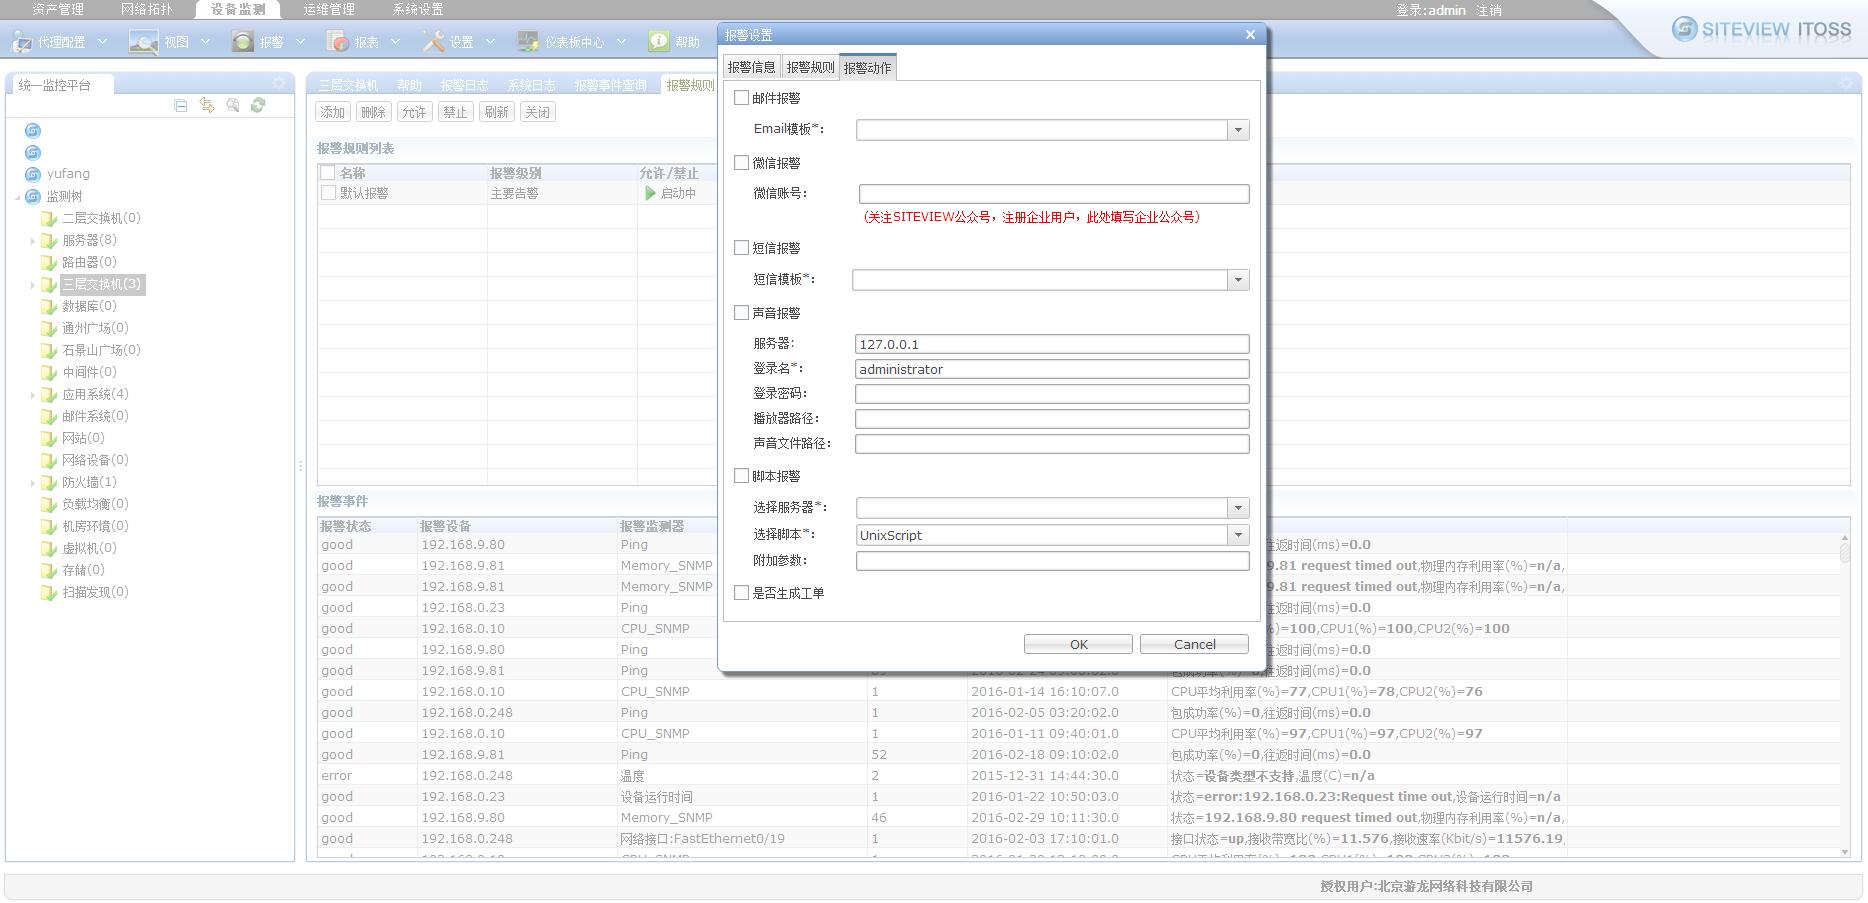
Task: Click the gear icon in the 统一监控平台 panel header
Action: (x=279, y=84)
